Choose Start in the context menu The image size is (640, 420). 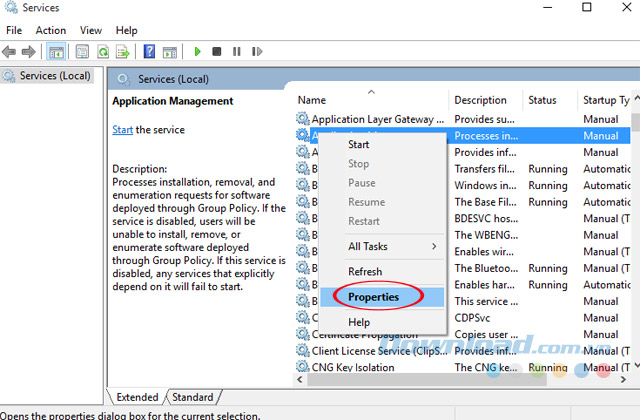click(382, 144)
